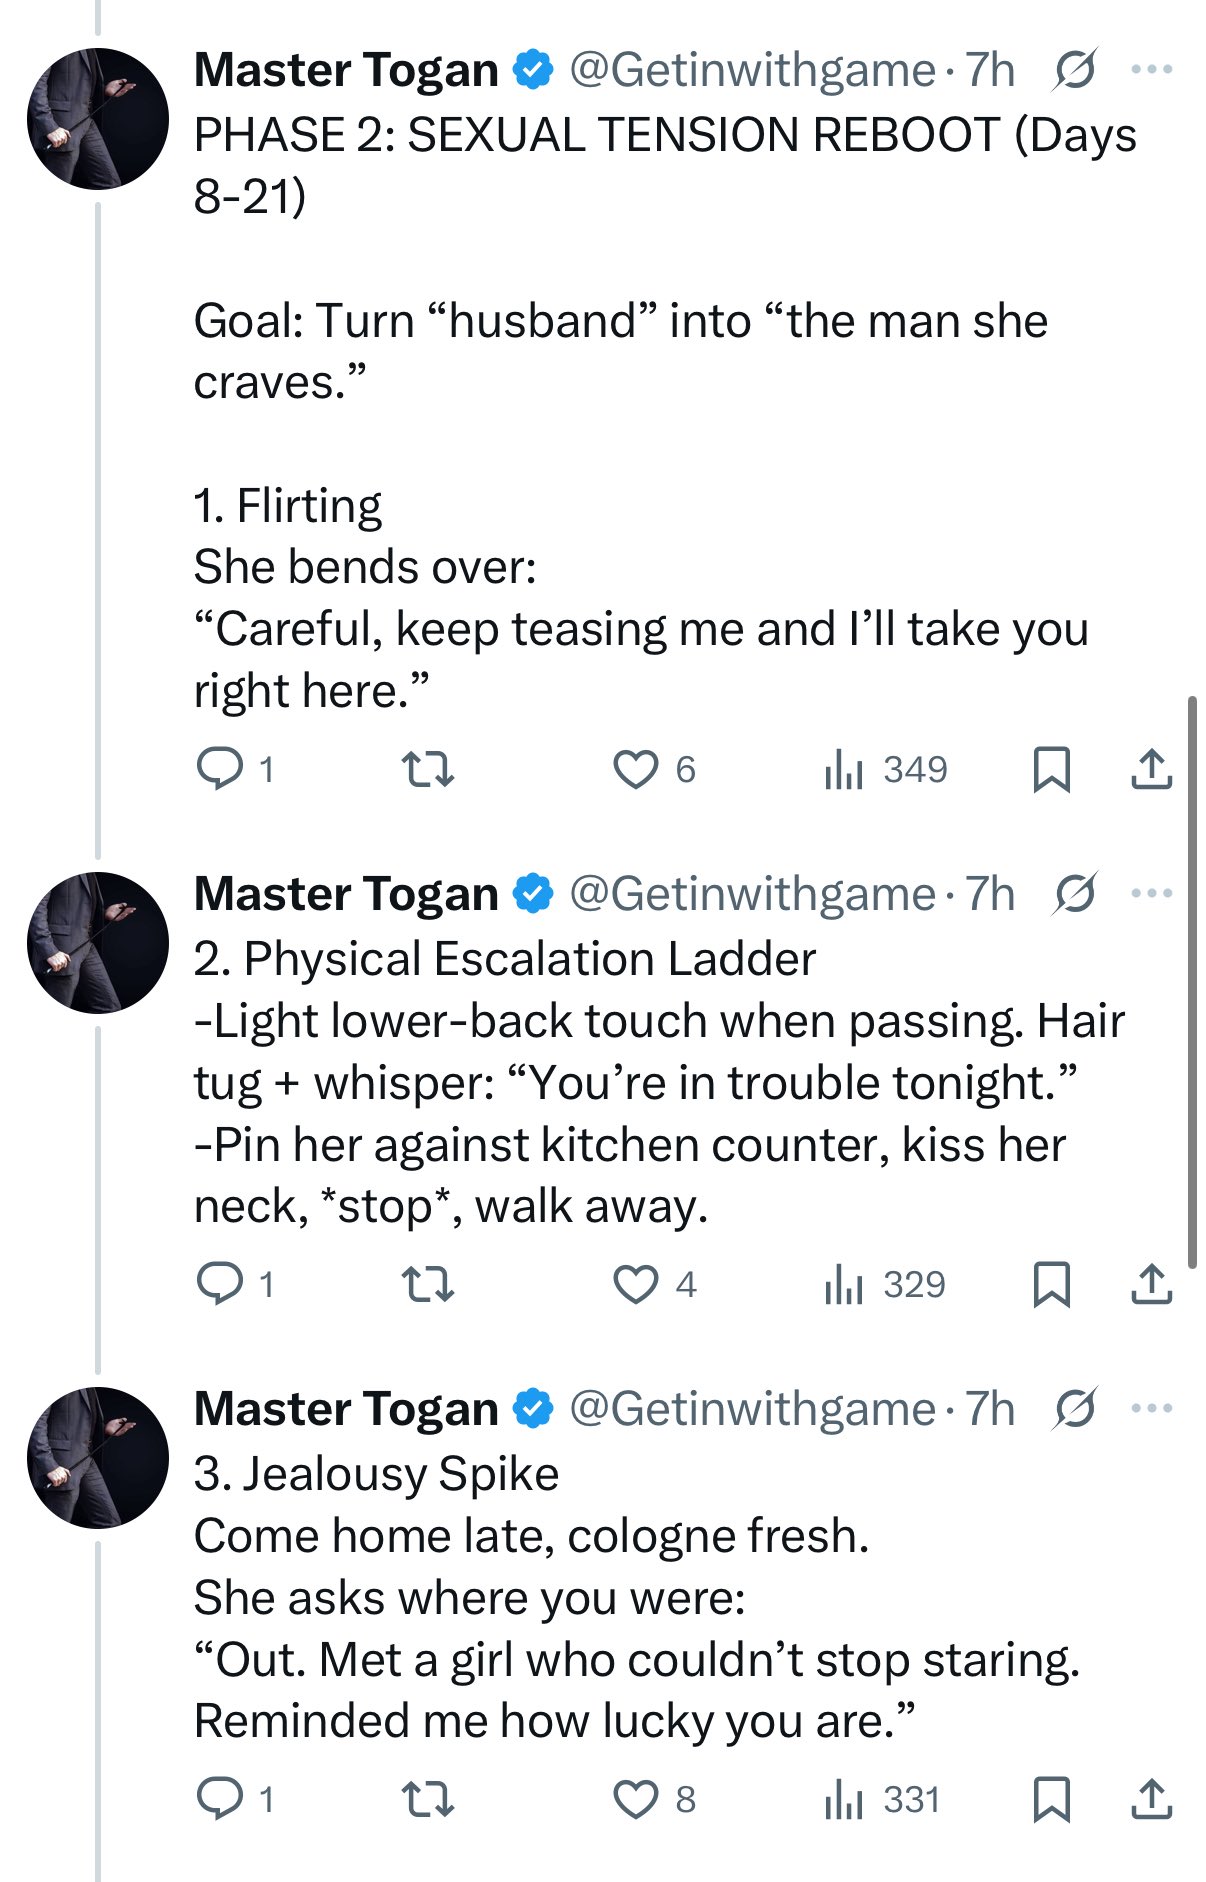This screenshot has width=1206, height=1882.
Task: Like the Phase 2 Sexual Tension tweet
Action: (636, 769)
